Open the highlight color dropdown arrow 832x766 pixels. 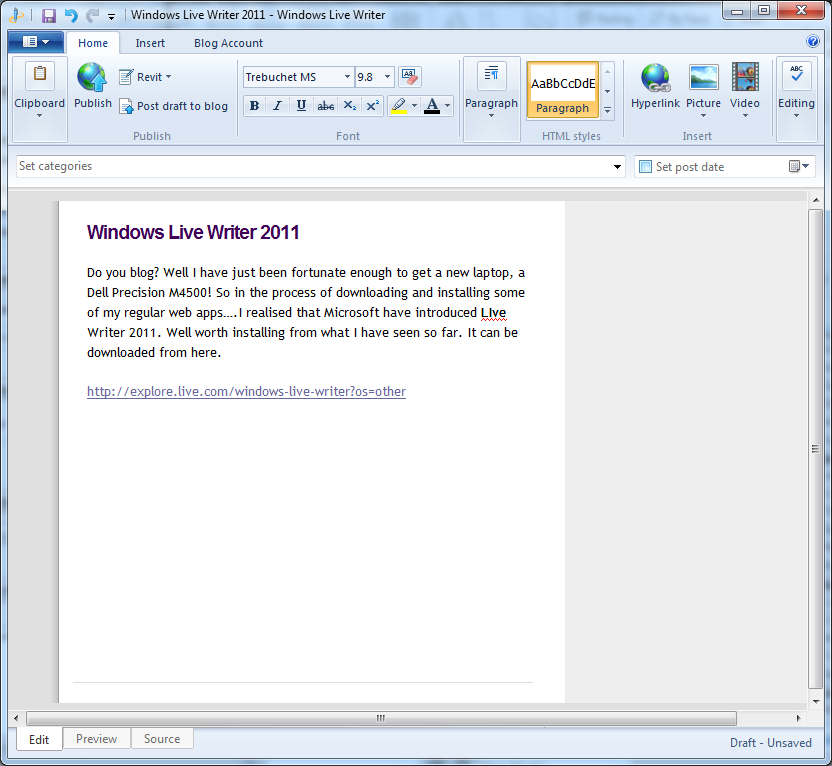[414, 106]
